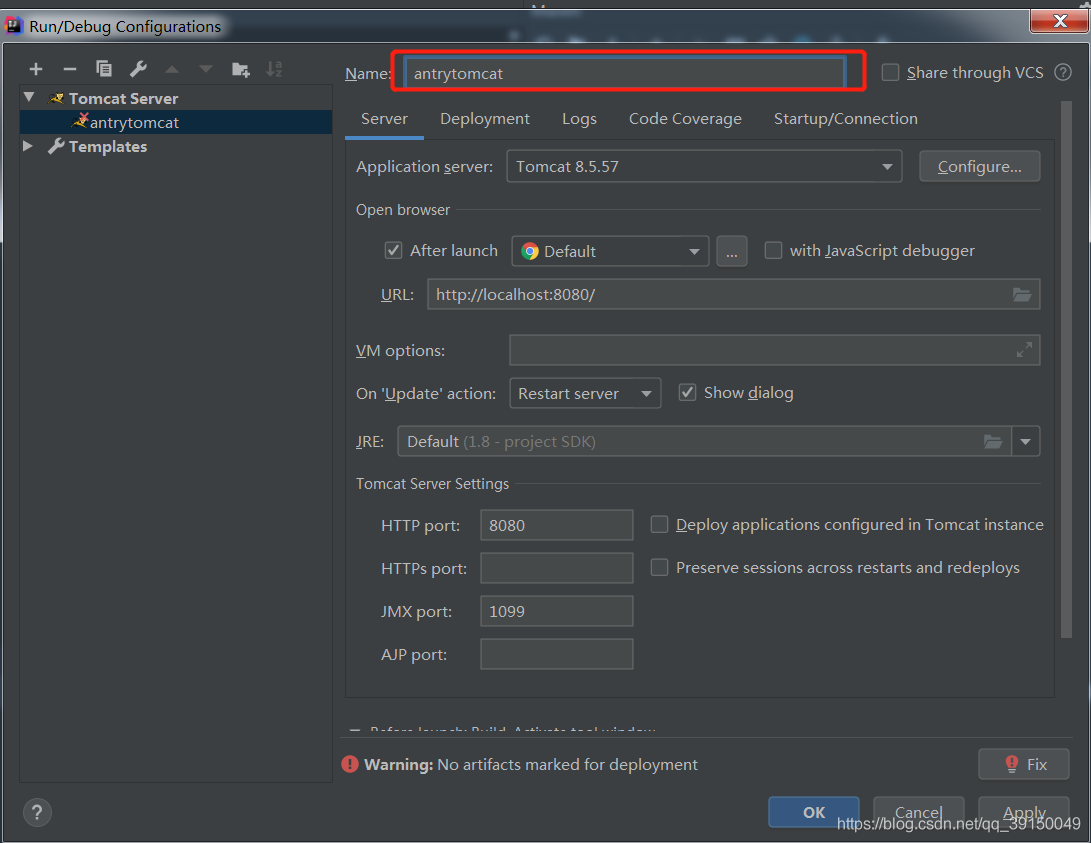
Task: Check Preserve sessions across restarts and redeploys
Action: tap(659, 568)
